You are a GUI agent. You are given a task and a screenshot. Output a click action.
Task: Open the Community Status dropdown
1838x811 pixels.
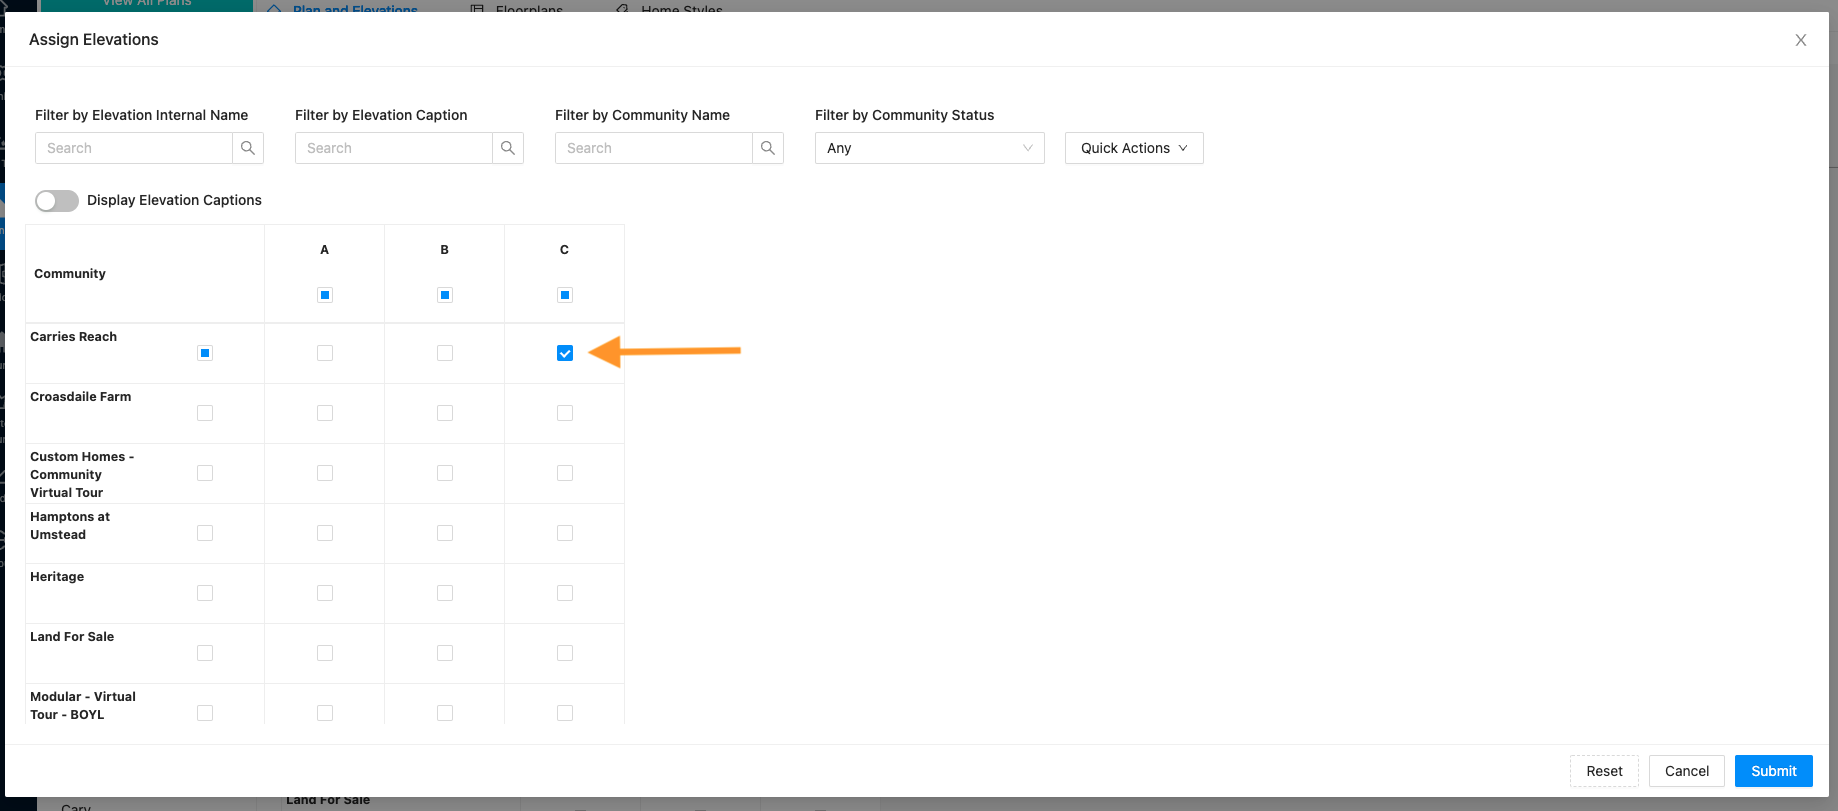tap(929, 148)
